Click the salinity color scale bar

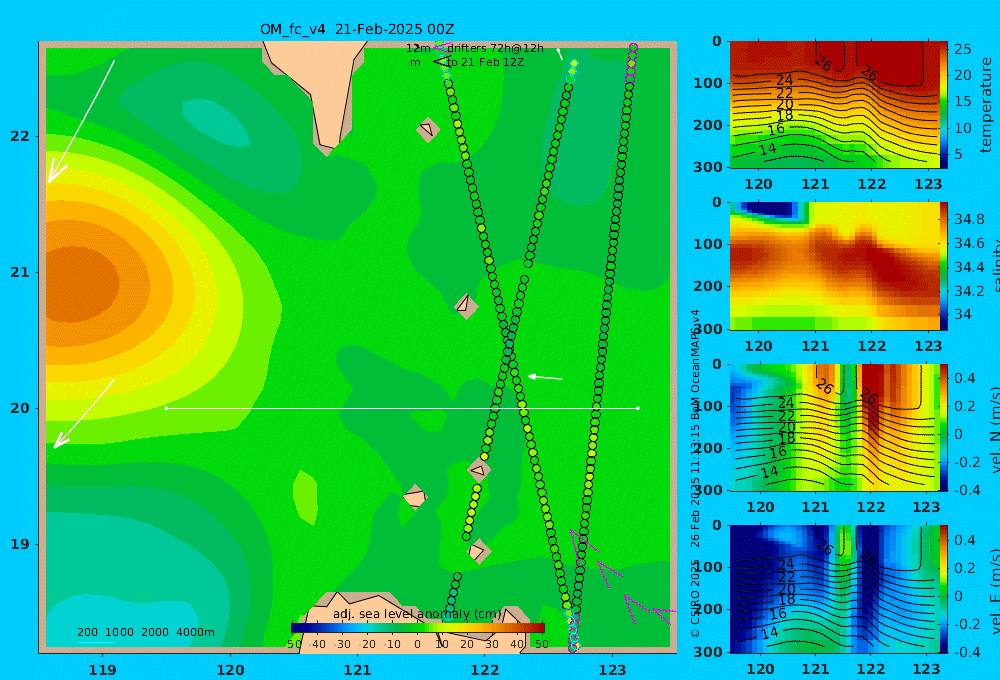click(x=944, y=266)
